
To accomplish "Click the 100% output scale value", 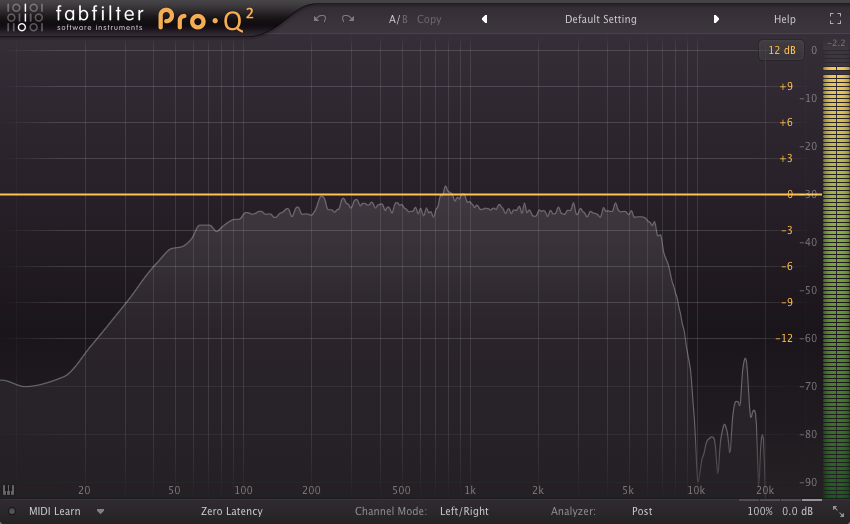I will click(760, 511).
